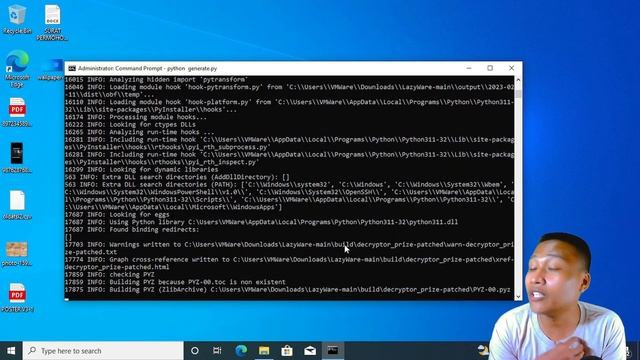
Task: Click 'Analyzing run-time hooks ...' line
Action: tap(139, 132)
